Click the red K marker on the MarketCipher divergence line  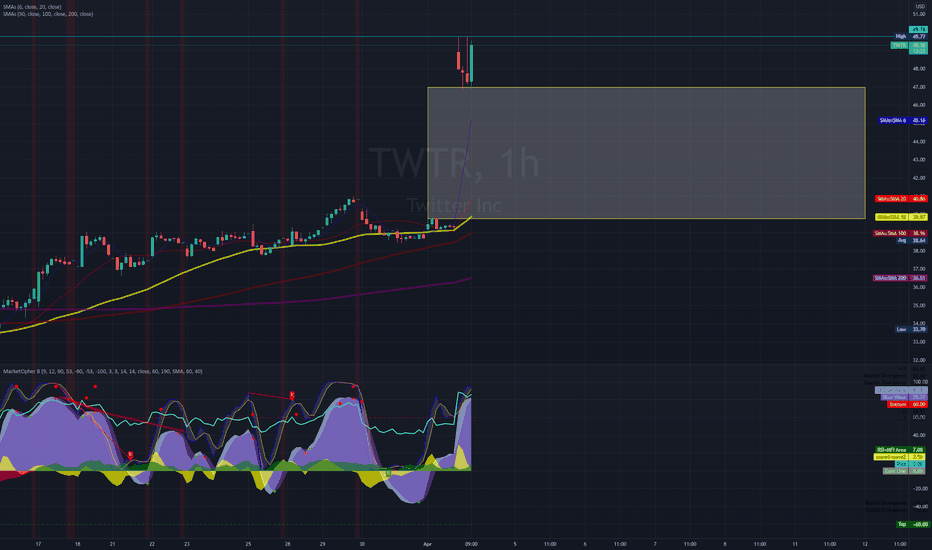coord(292,395)
